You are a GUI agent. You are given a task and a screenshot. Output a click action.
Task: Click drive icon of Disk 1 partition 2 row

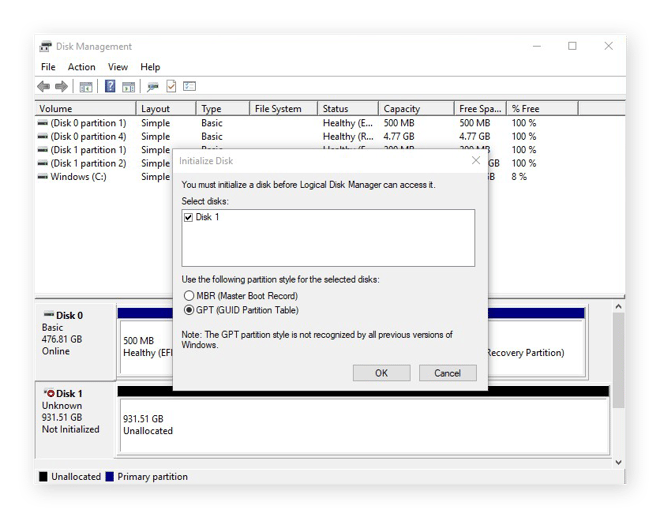[x=43, y=163]
